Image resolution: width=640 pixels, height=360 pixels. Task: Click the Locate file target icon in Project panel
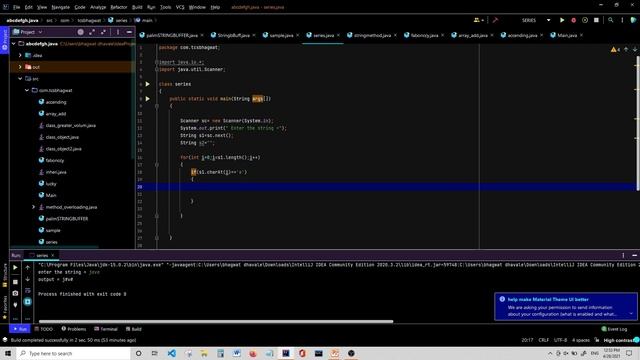(80, 32)
